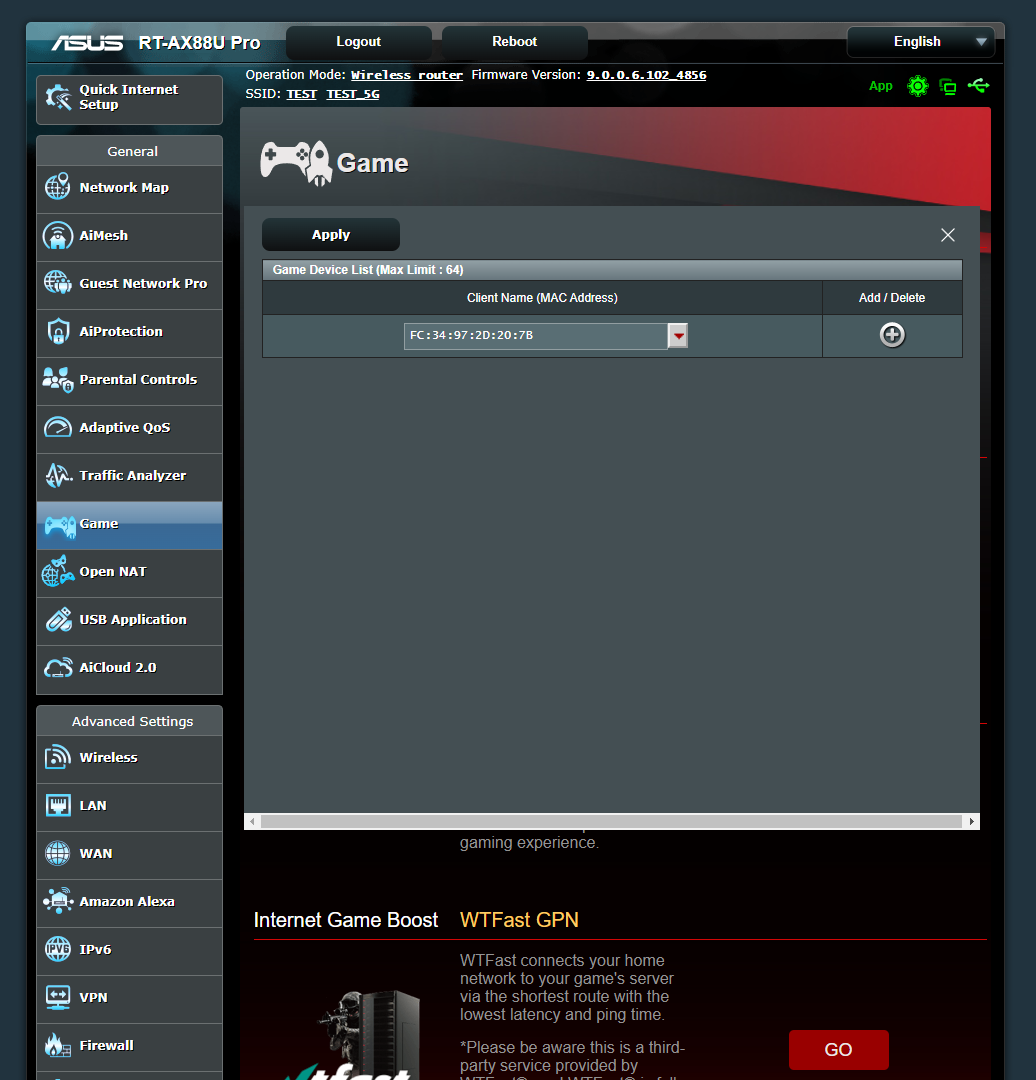
Task: Click the scrollbar left arrow
Action: click(252, 821)
